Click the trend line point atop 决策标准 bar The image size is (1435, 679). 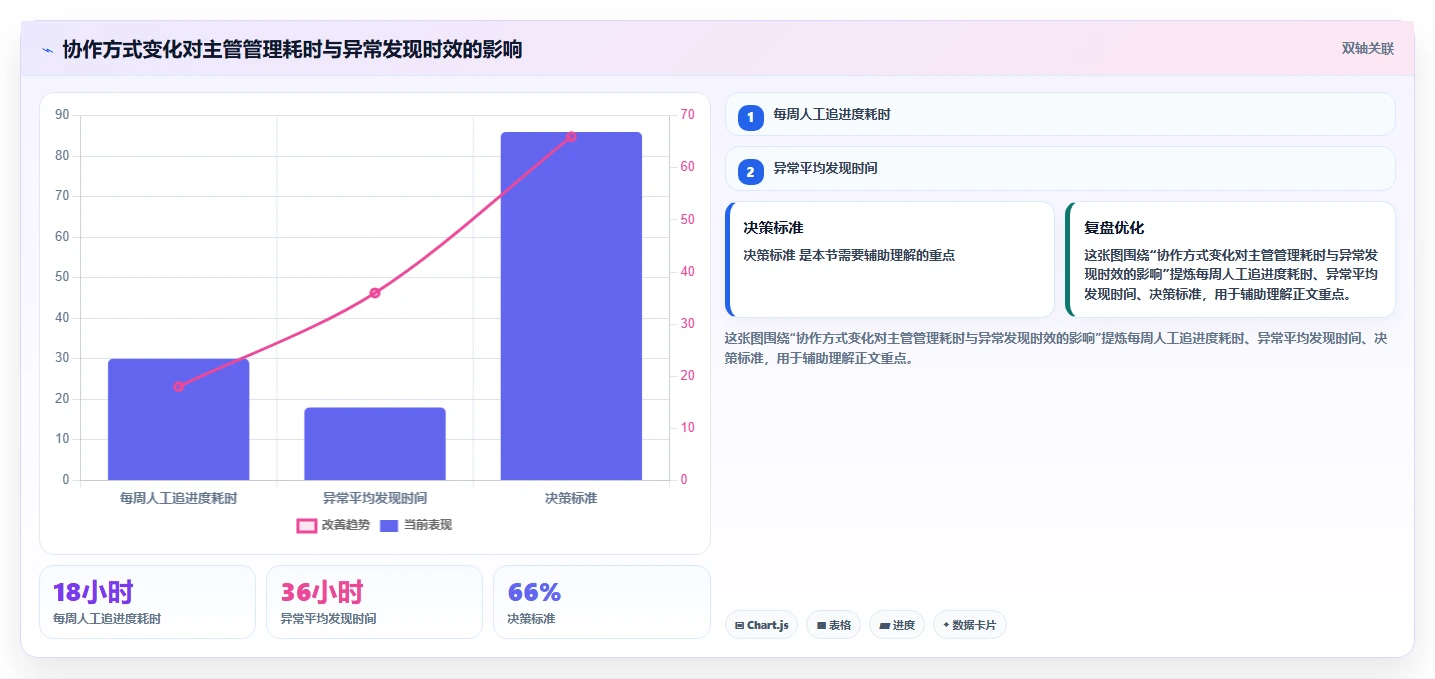[x=571, y=137]
